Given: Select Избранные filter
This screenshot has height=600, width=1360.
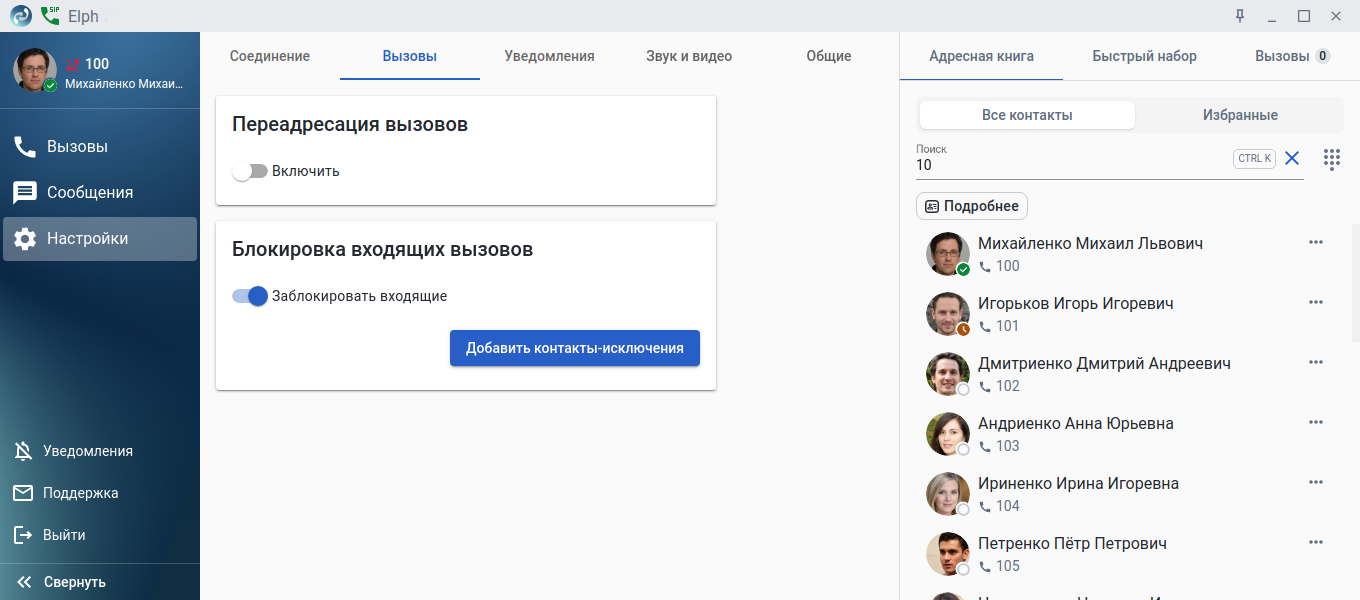Looking at the screenshot, I should pos(1240,115).
